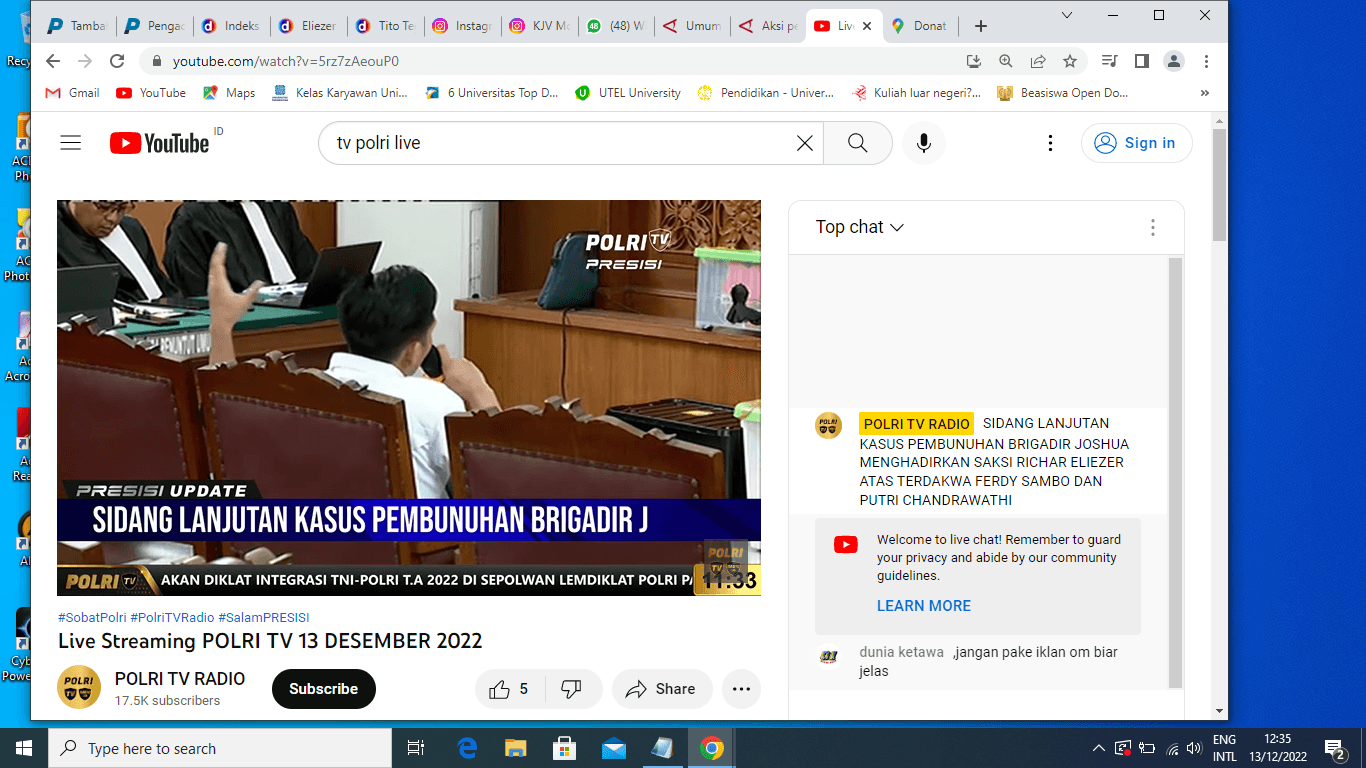Open Chrome tab search chevron

tap(1067, 15)
